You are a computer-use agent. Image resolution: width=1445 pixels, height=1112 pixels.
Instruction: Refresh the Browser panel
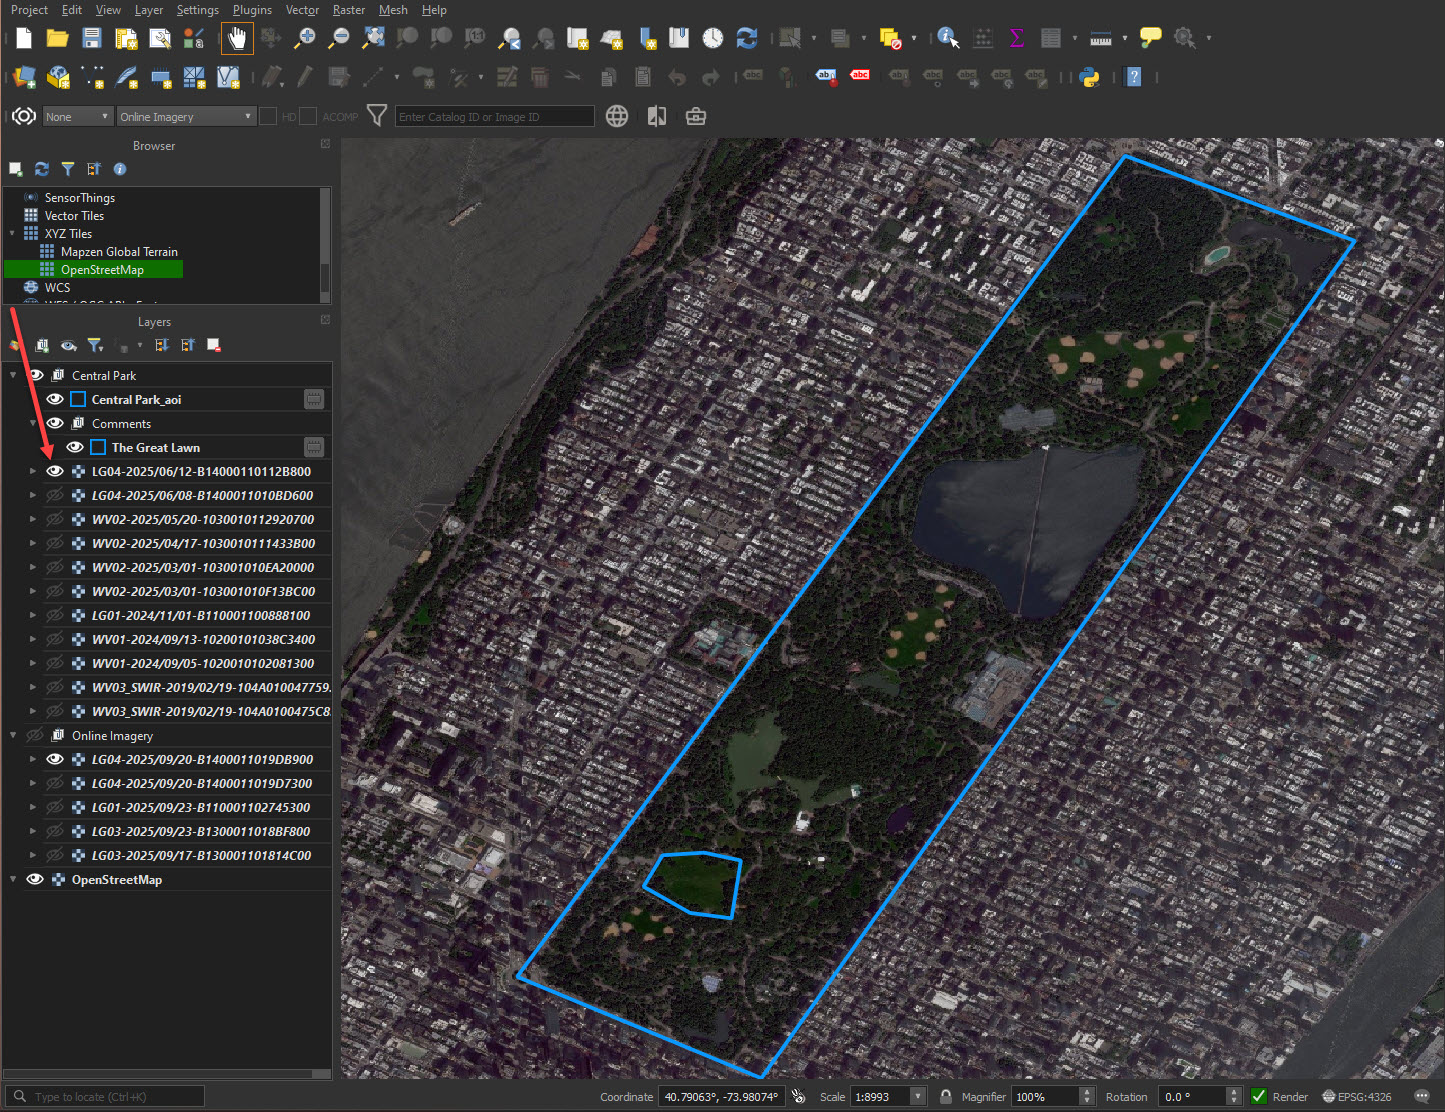42,169
